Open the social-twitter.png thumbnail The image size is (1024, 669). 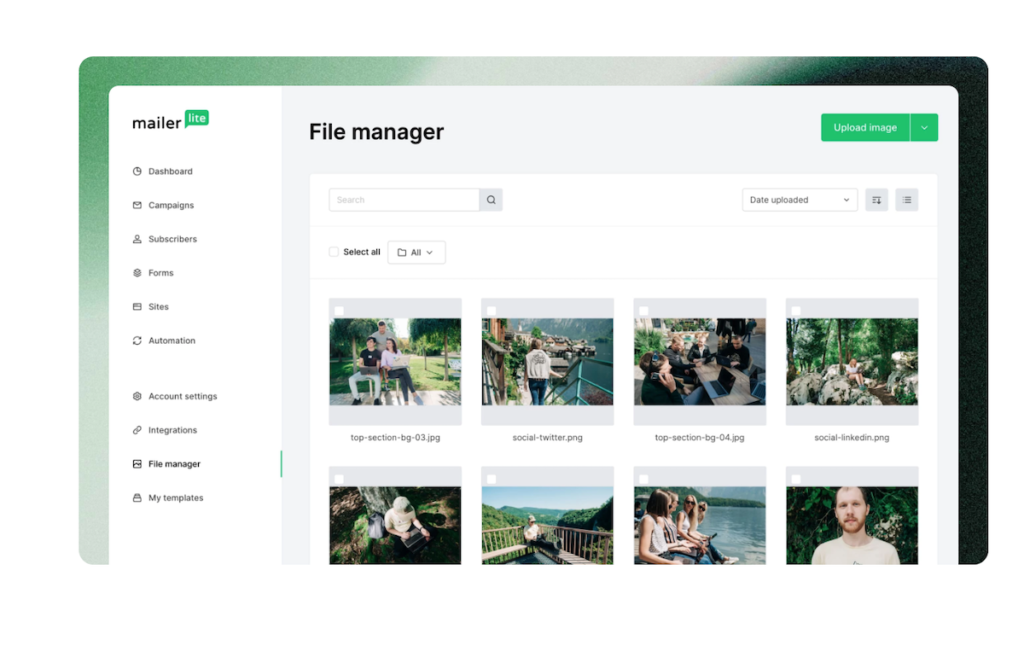547,362
